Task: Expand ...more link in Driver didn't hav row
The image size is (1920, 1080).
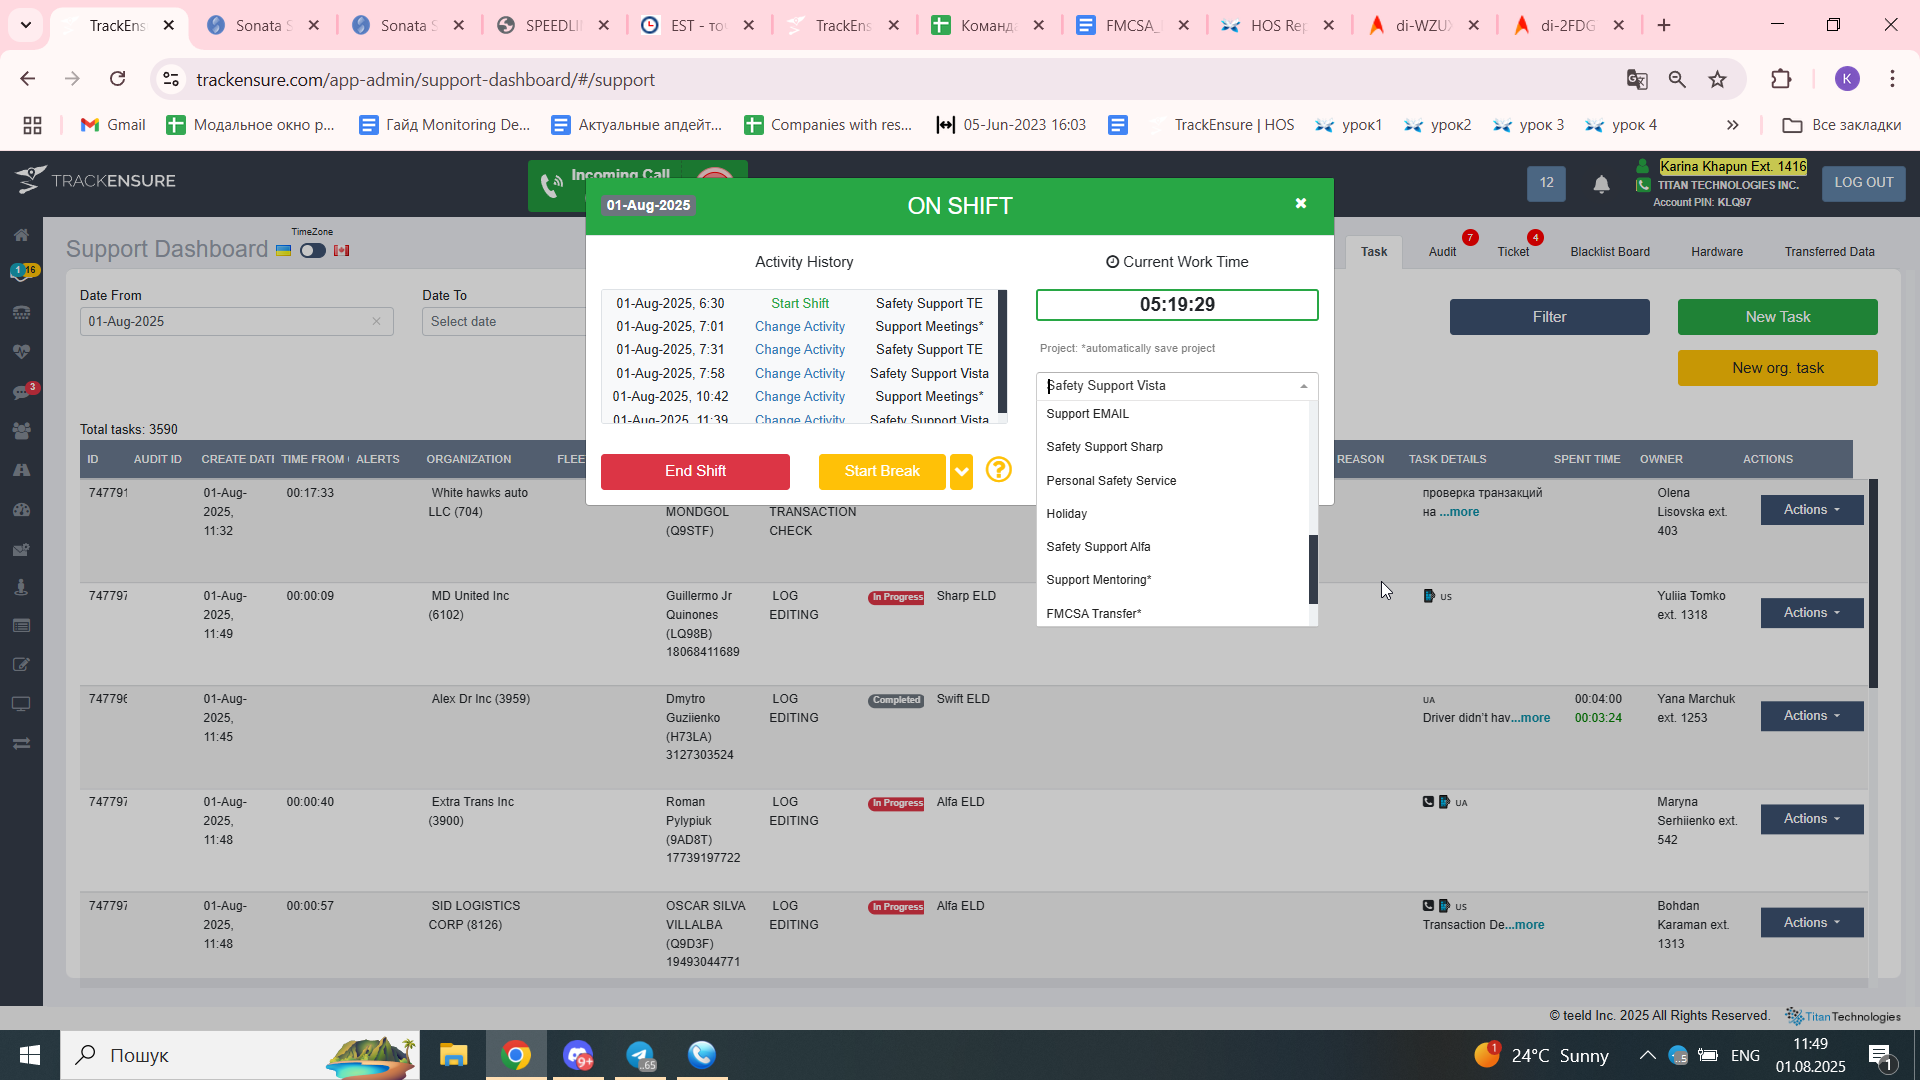Action: pyautogui.click(x=1531, y=718)
